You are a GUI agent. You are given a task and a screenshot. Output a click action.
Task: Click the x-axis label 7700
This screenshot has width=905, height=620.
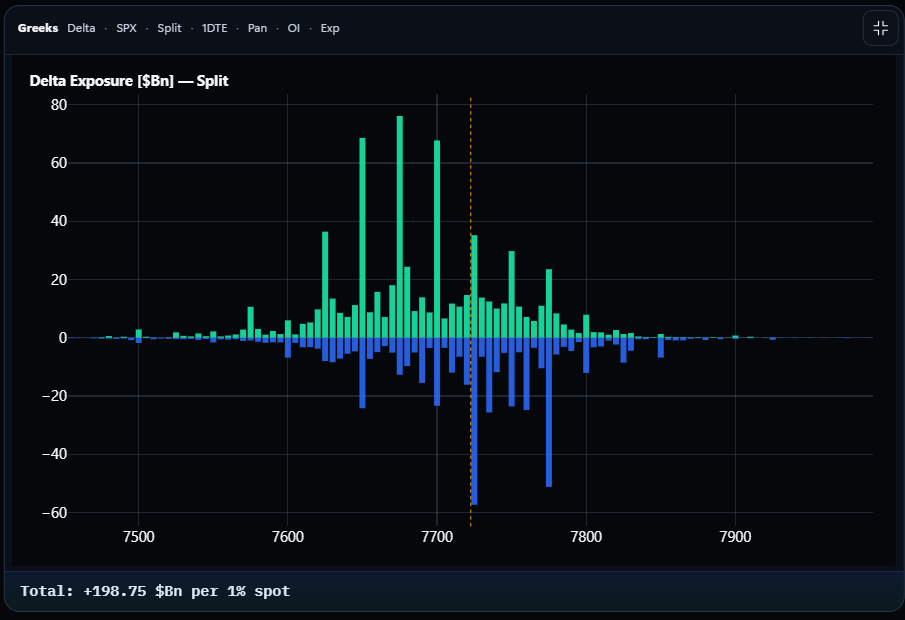click(437, 537)
